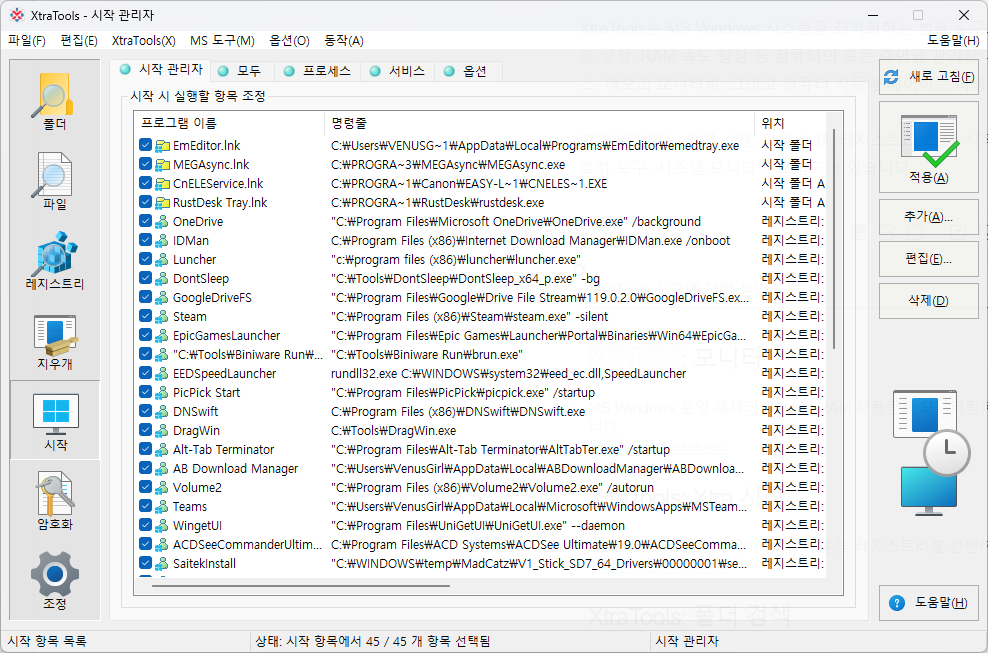This screenshot has height=653, width=988.
Task: Select the AB Download Manager row name
Action: click(x=236, y=469)
